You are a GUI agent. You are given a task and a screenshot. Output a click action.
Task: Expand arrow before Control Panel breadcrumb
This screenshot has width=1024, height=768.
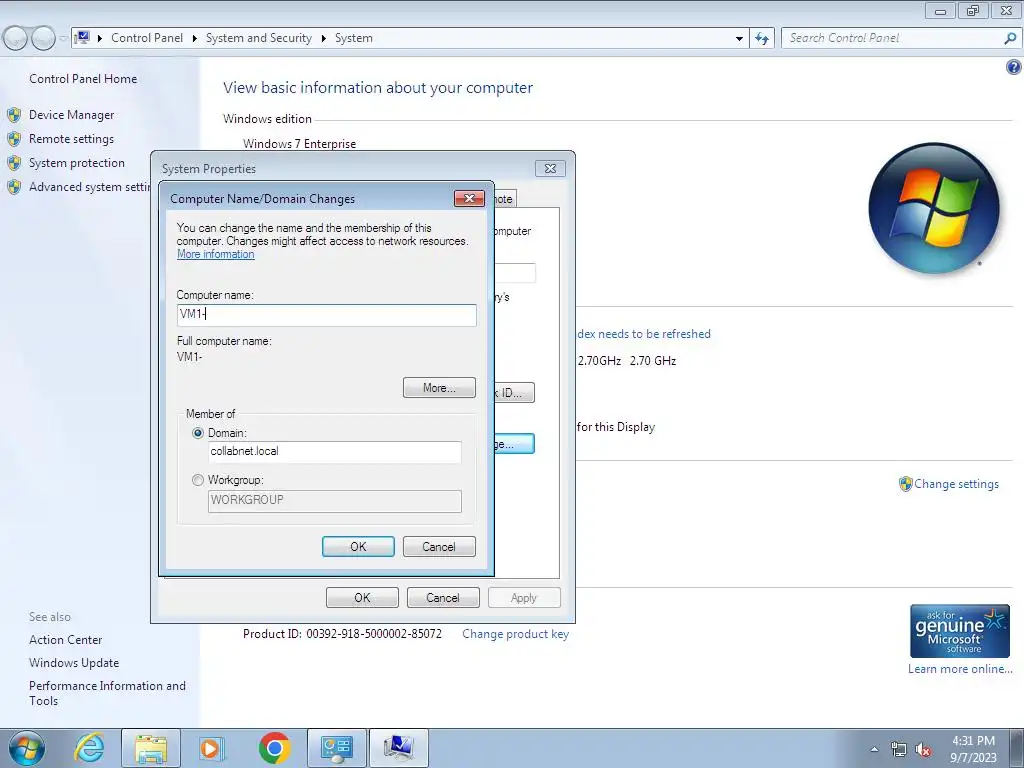[100, 39]
